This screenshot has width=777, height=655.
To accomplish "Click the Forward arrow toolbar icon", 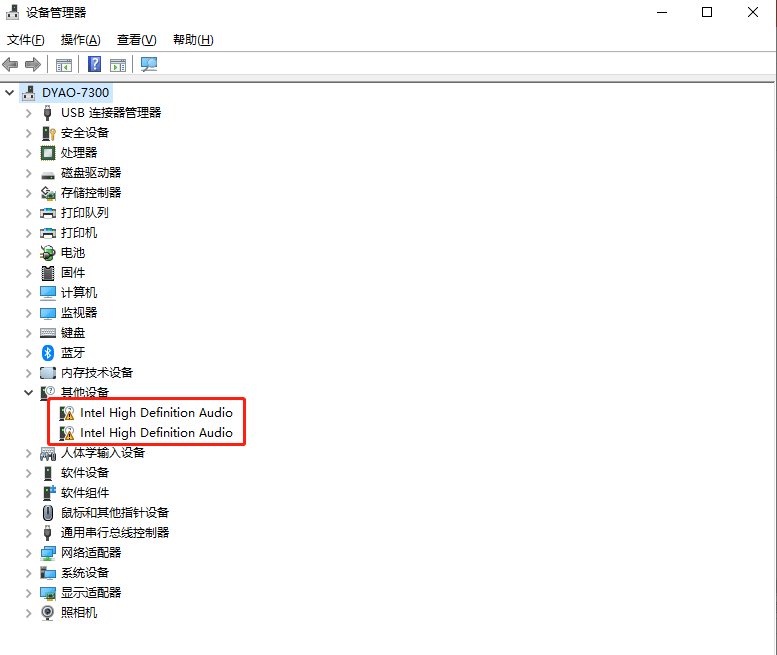I will point(33,64).
